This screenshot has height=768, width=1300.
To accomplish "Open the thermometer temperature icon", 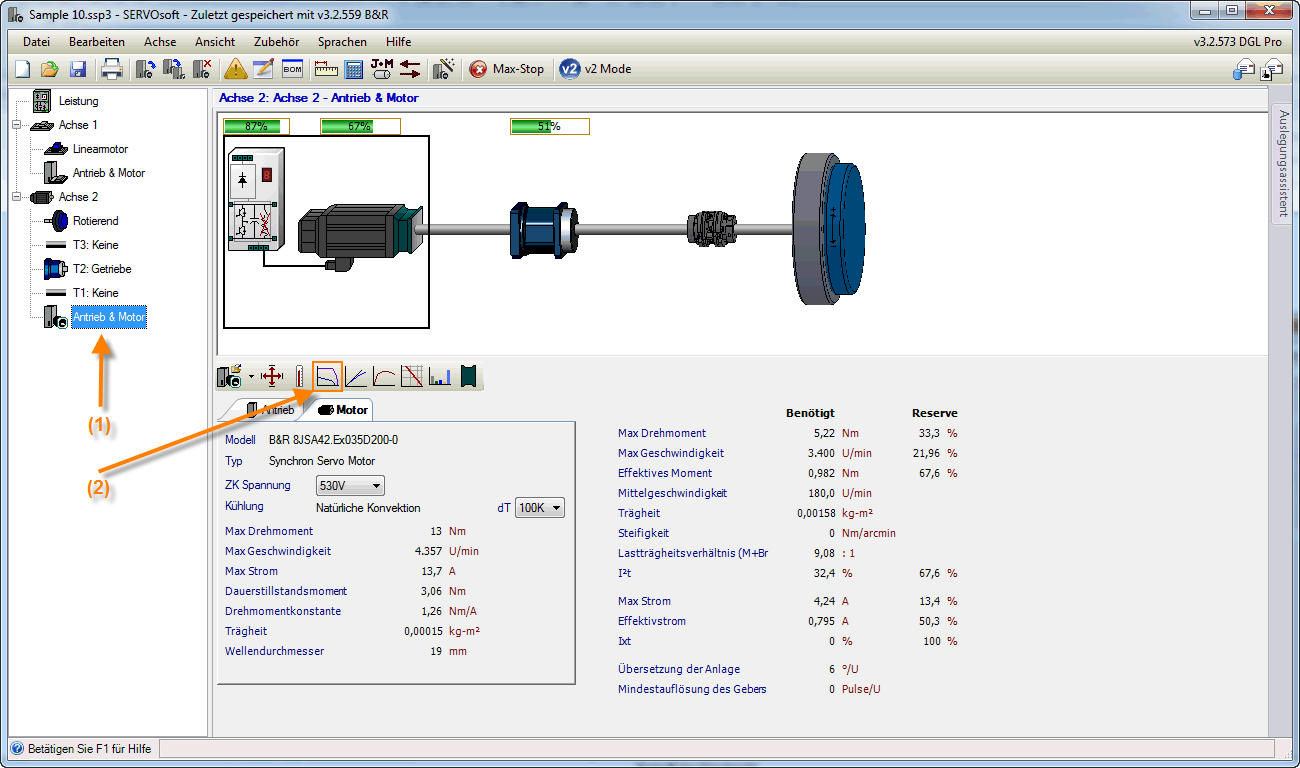I will tap(299, 376).
